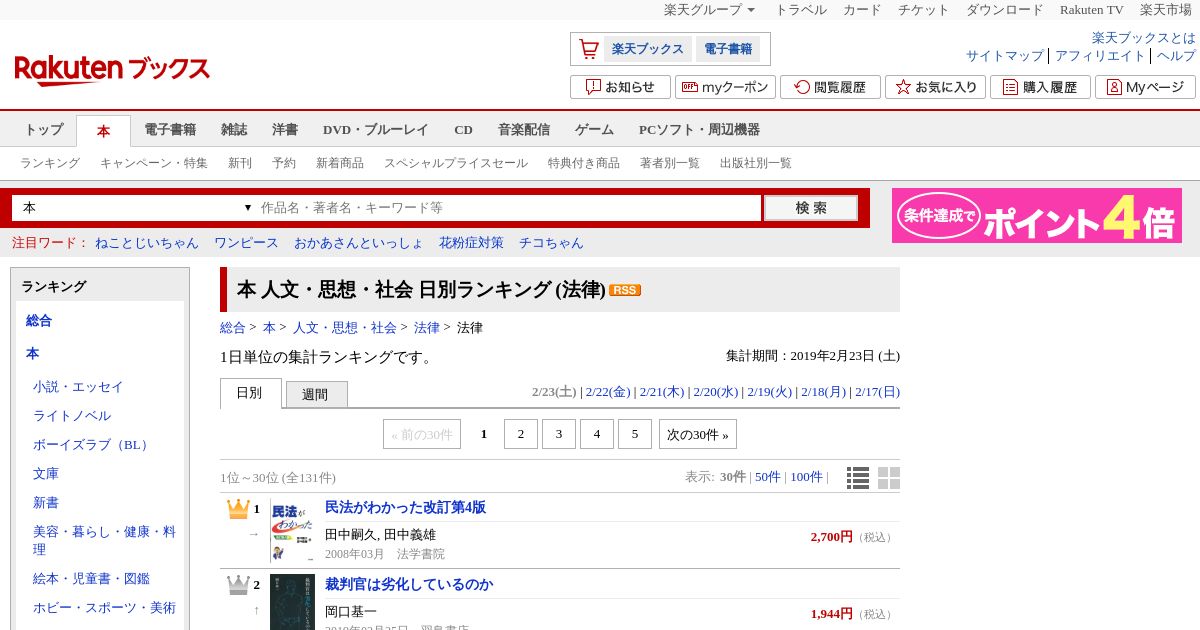Screen dimensions: 1200x630
Task: Select the ゲーム tab
Action: click(594, 130)
